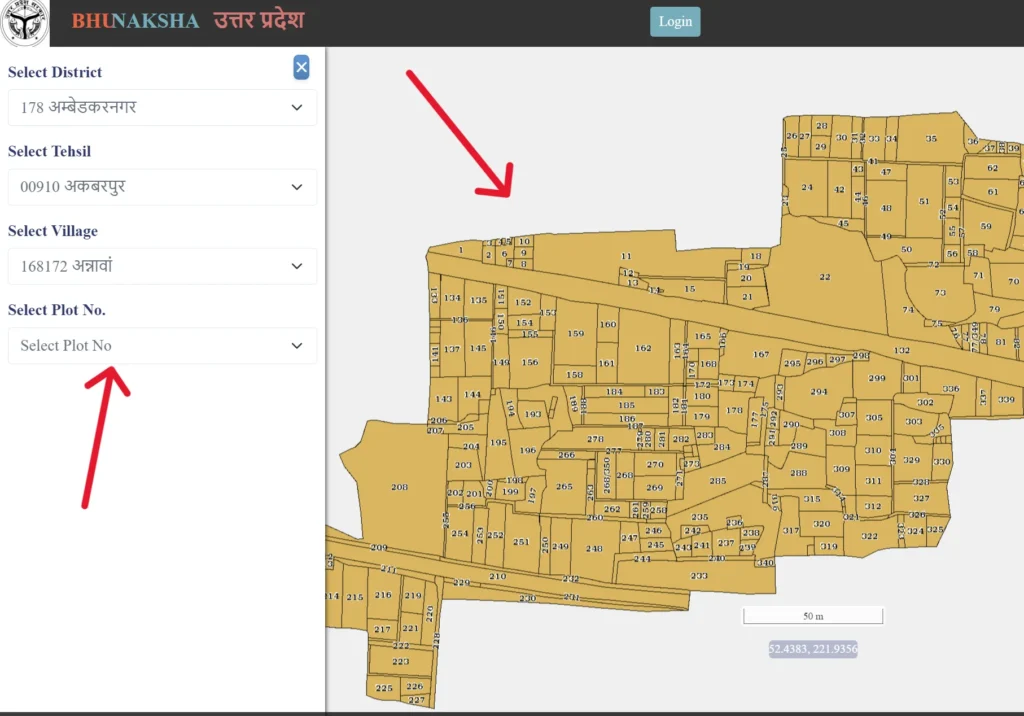Expand the Select Tehsil dropdown
The height and width of the screenshot is (716, 1024).
(x=162, y=187)
